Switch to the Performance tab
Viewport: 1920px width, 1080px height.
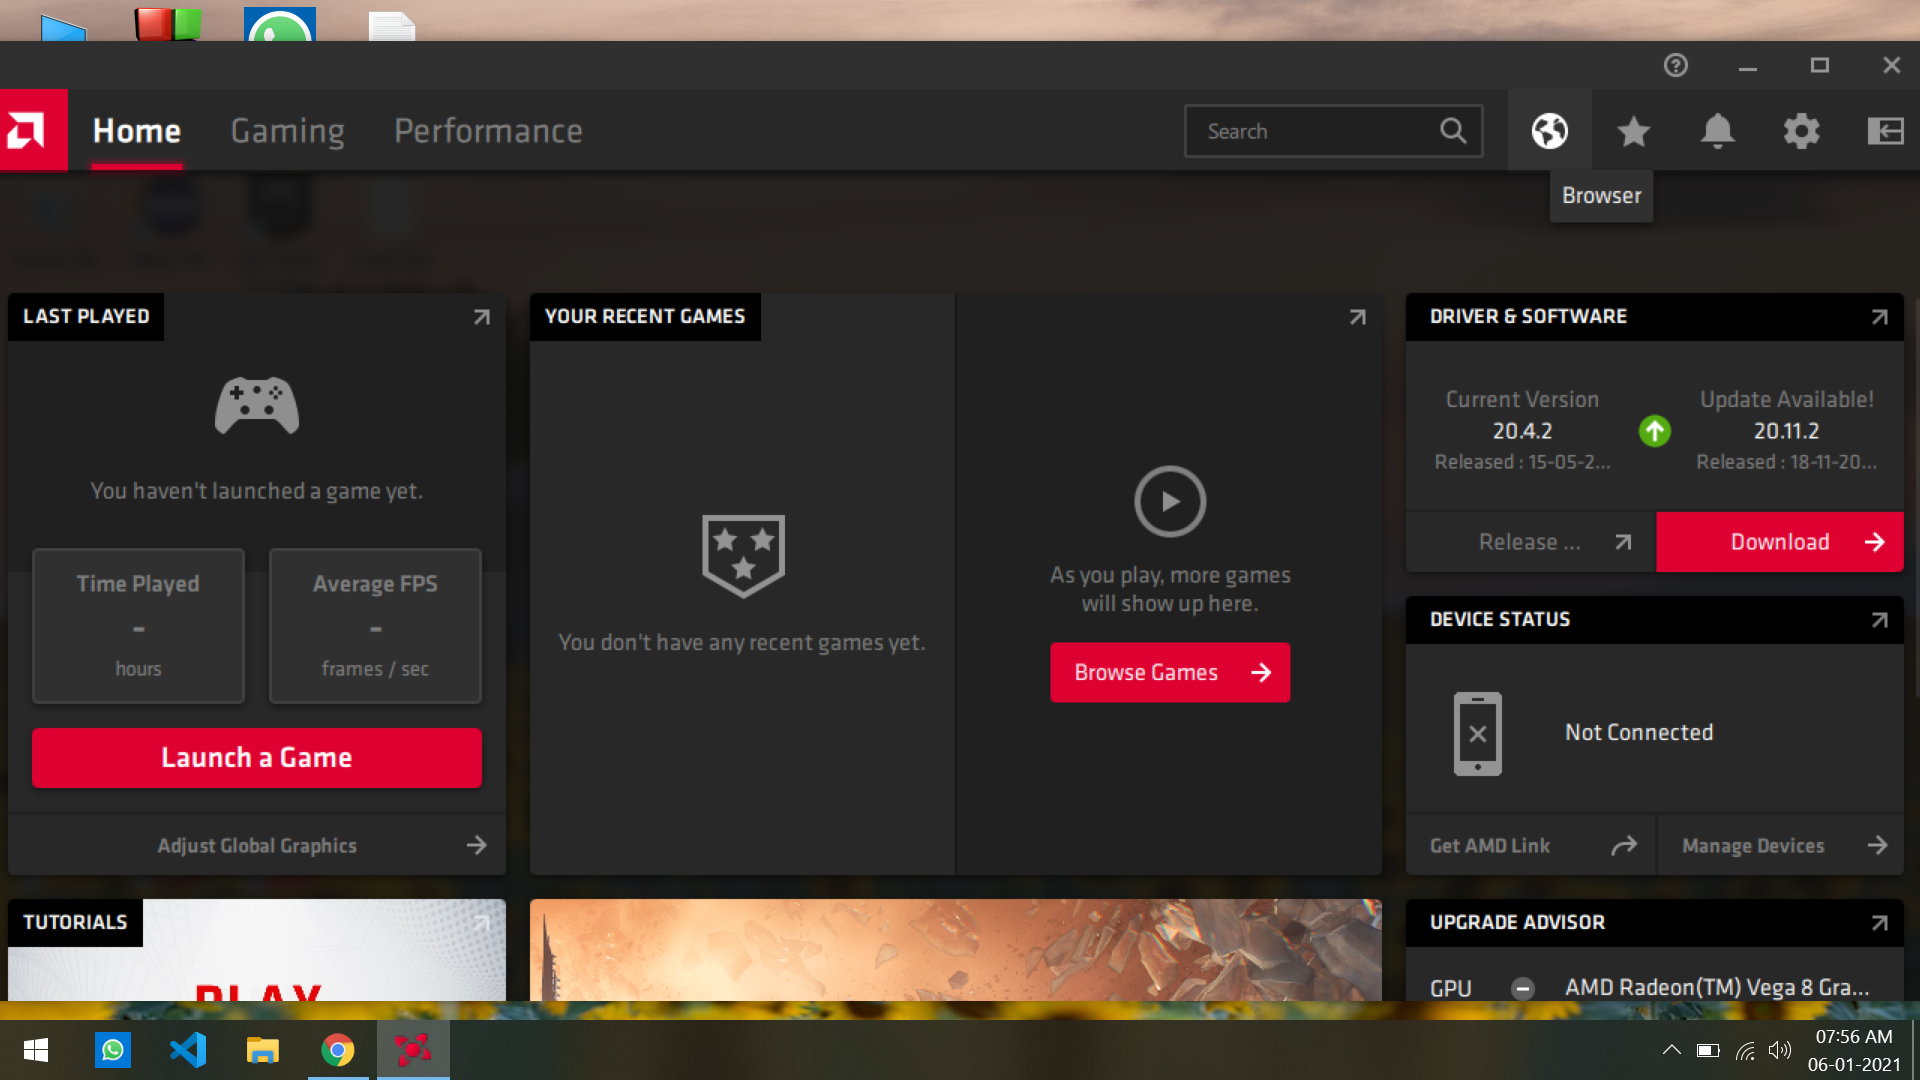(488, 131)
